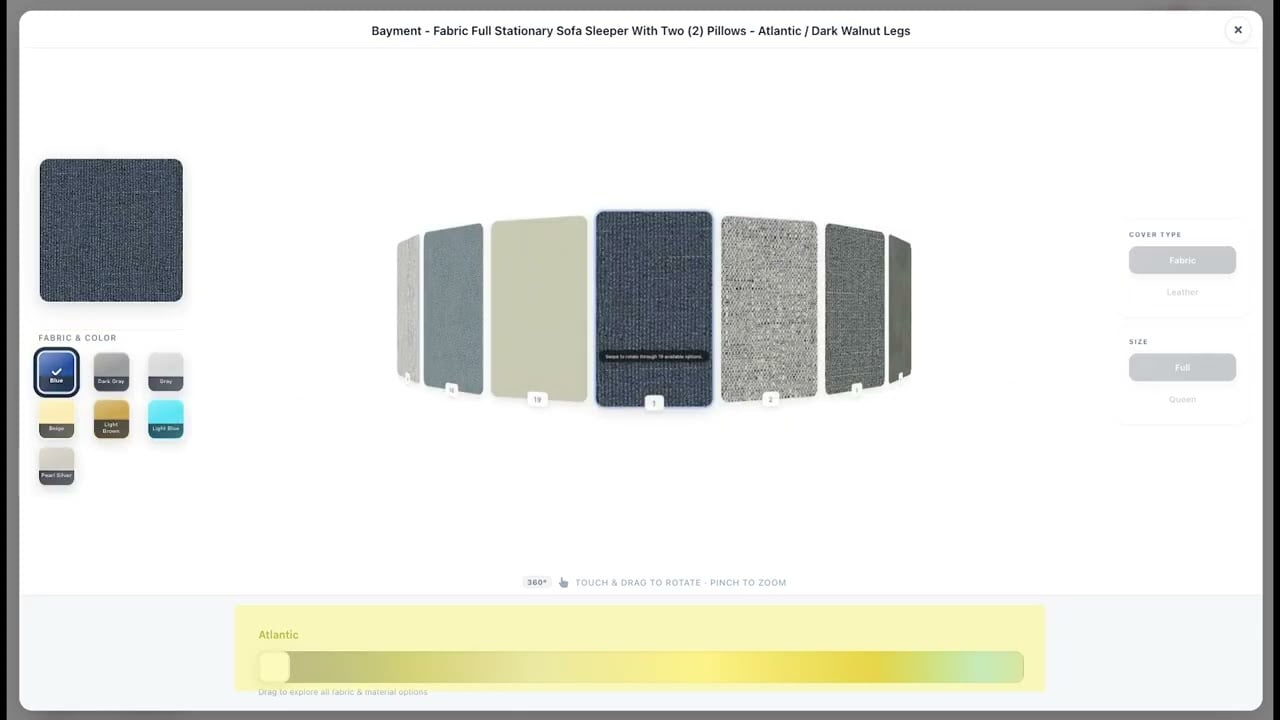The height and width of the screenshot is (720, 1280).
Task: Select fabric card number 19 in carousel
Action: point(539,309)
